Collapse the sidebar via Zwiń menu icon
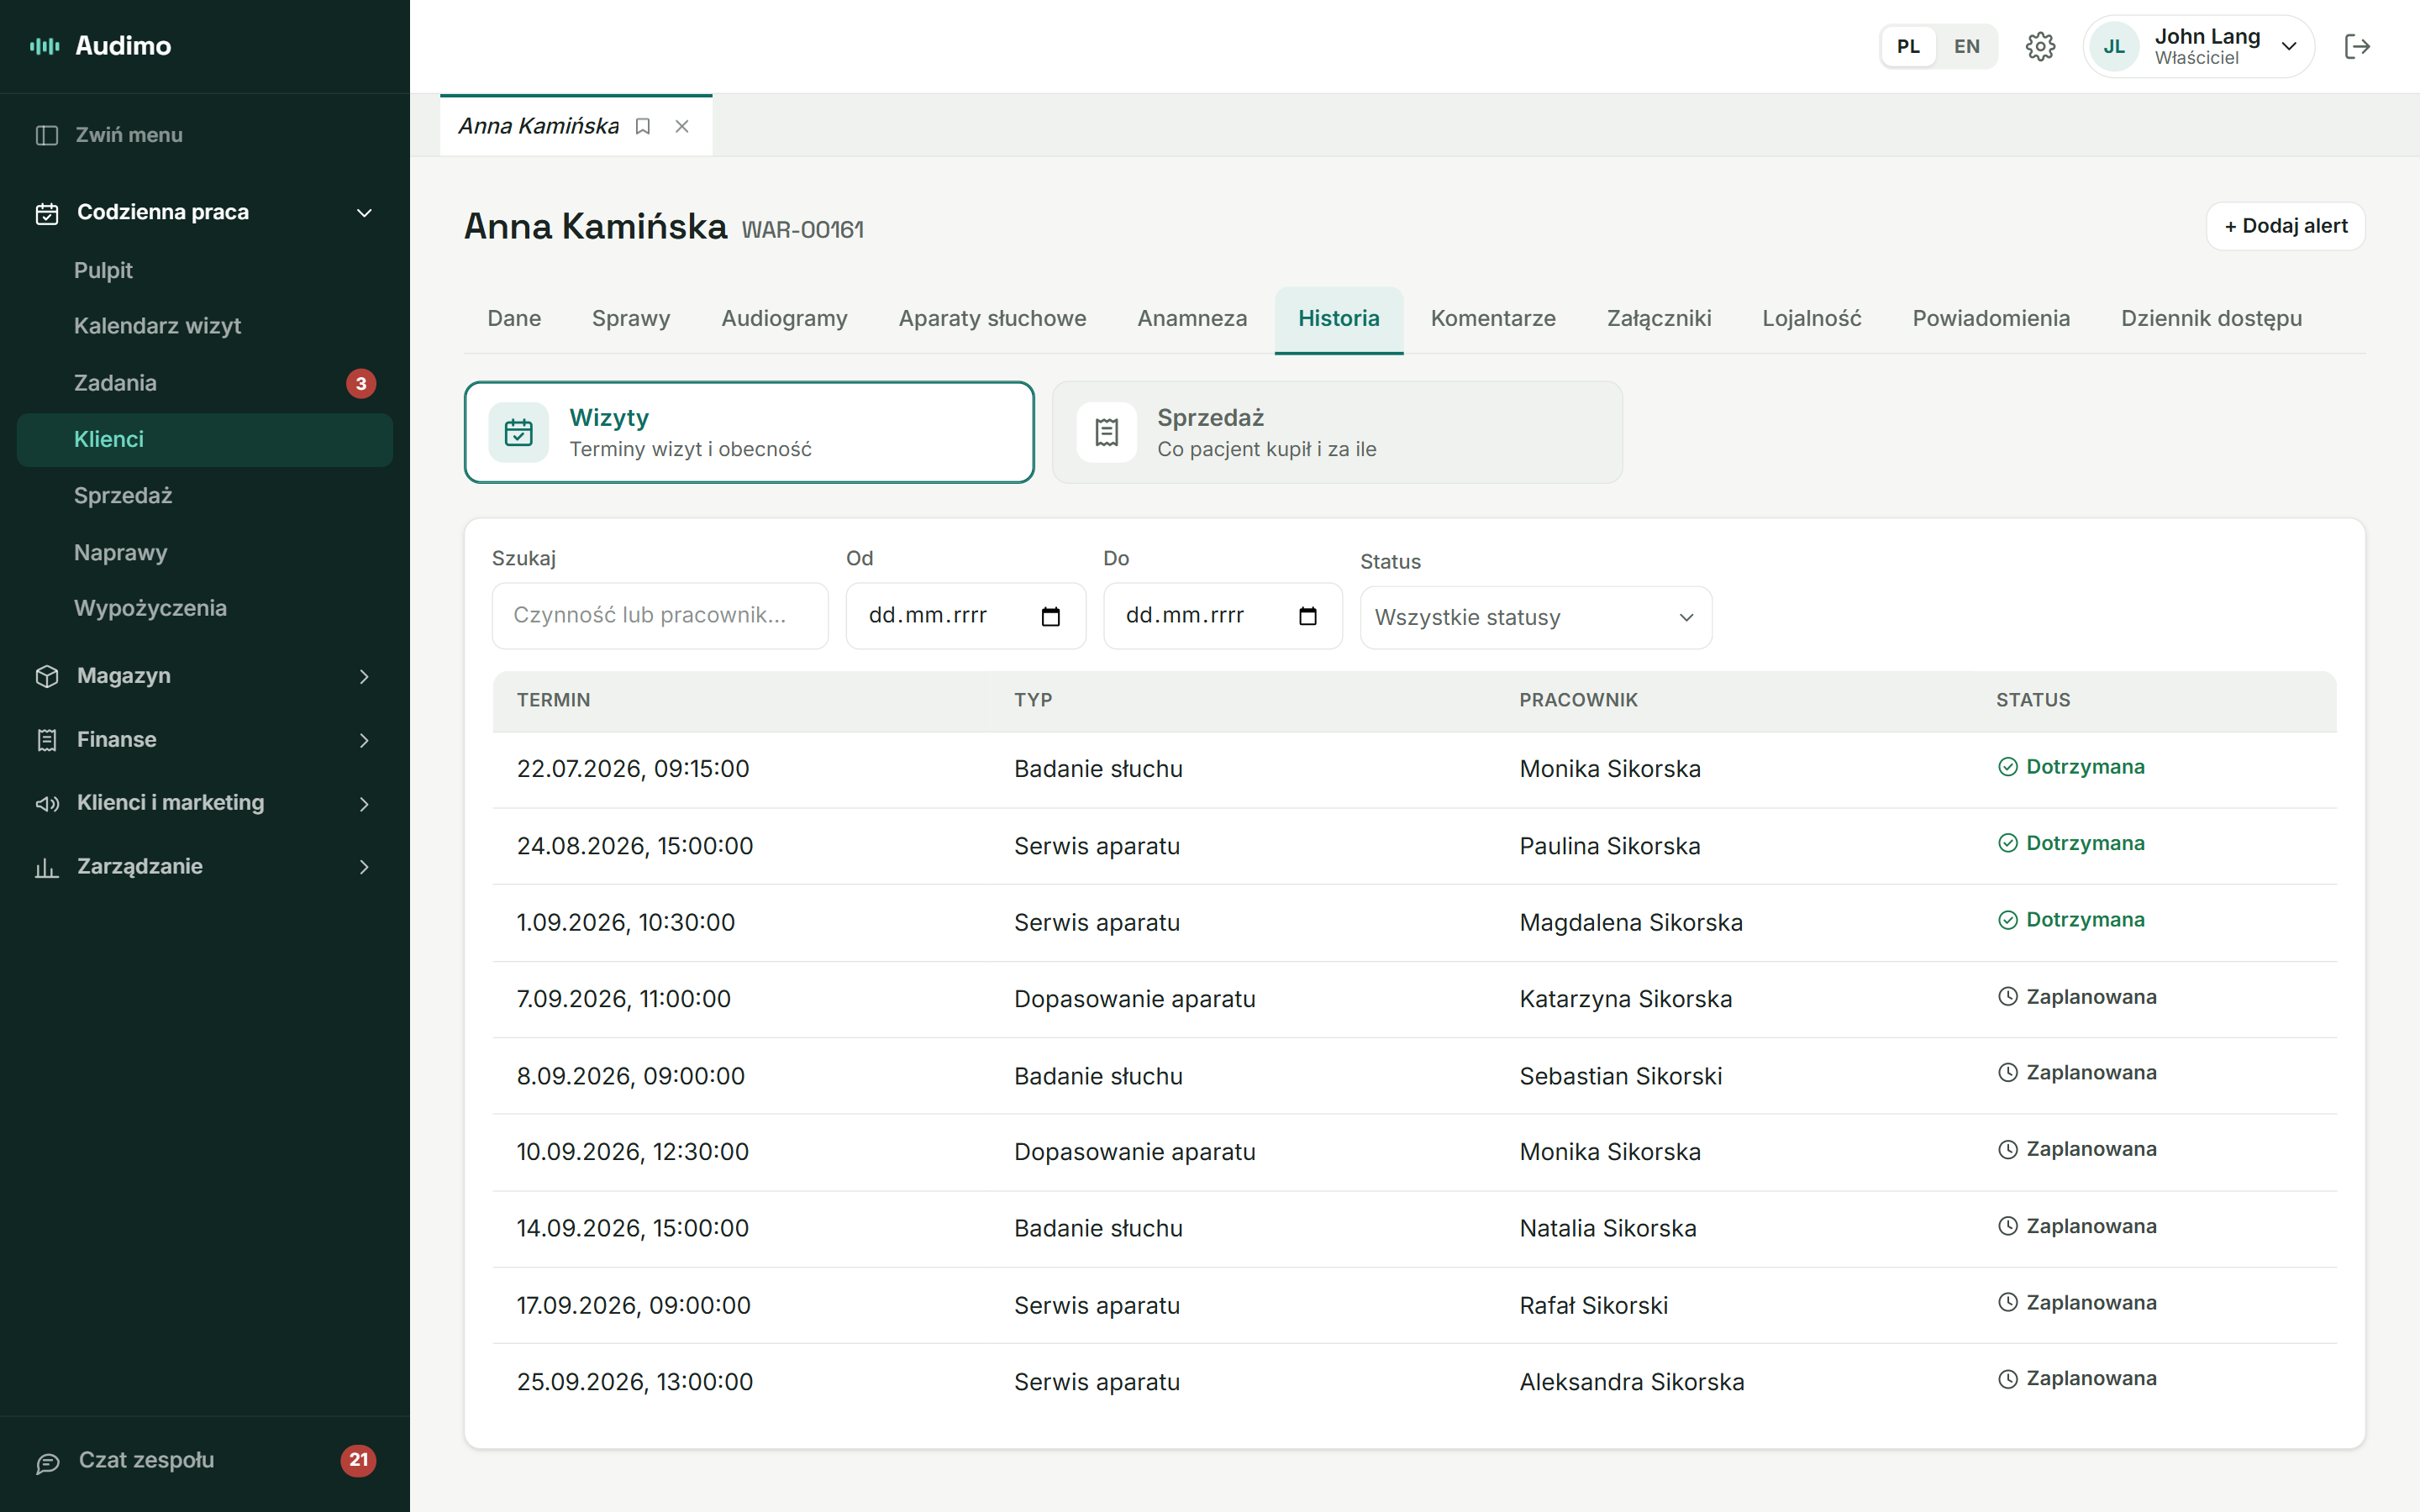This screenshot has width=2420, height=1512. (x=46, y=135)
